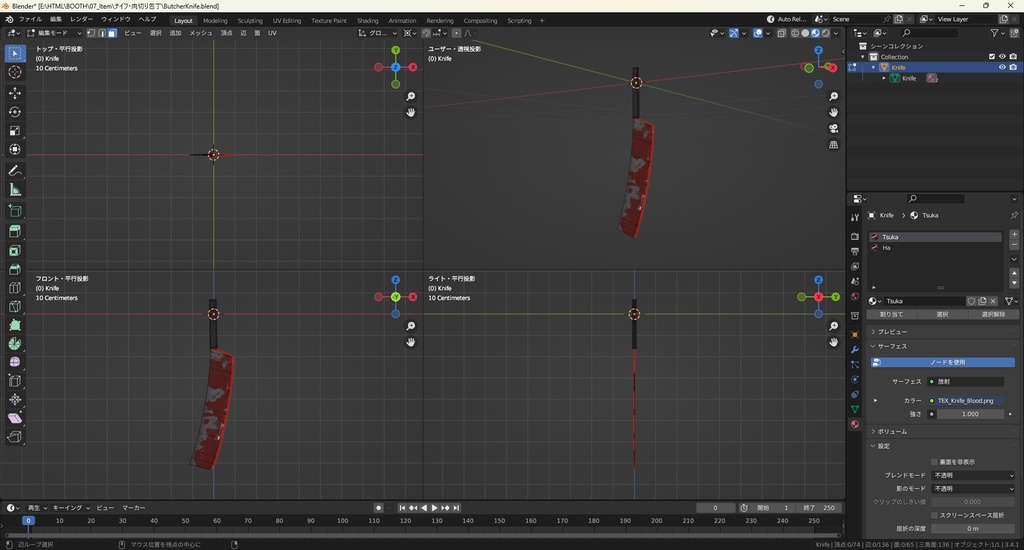The width and height of the screenshot is (1024, 550).
Task: Activate the Scale tool
Action: 15,131
